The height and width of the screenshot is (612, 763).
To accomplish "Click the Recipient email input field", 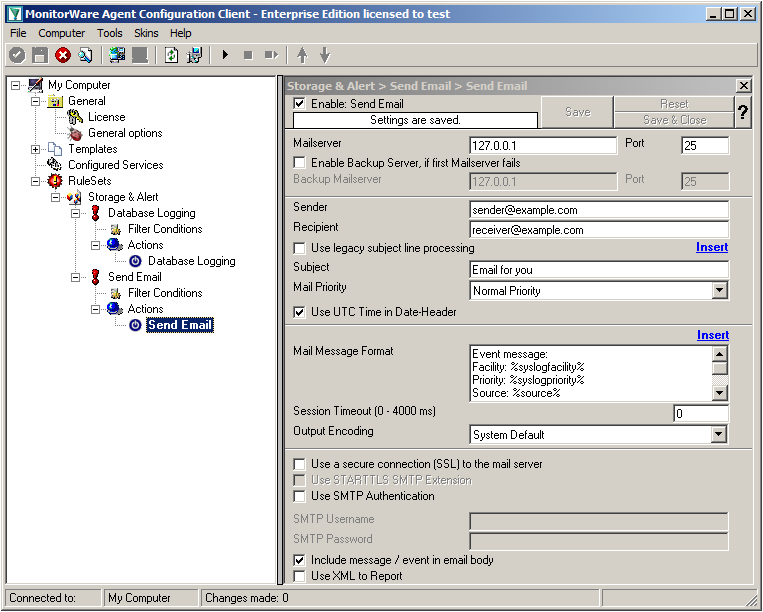I will tap(599, 230).
